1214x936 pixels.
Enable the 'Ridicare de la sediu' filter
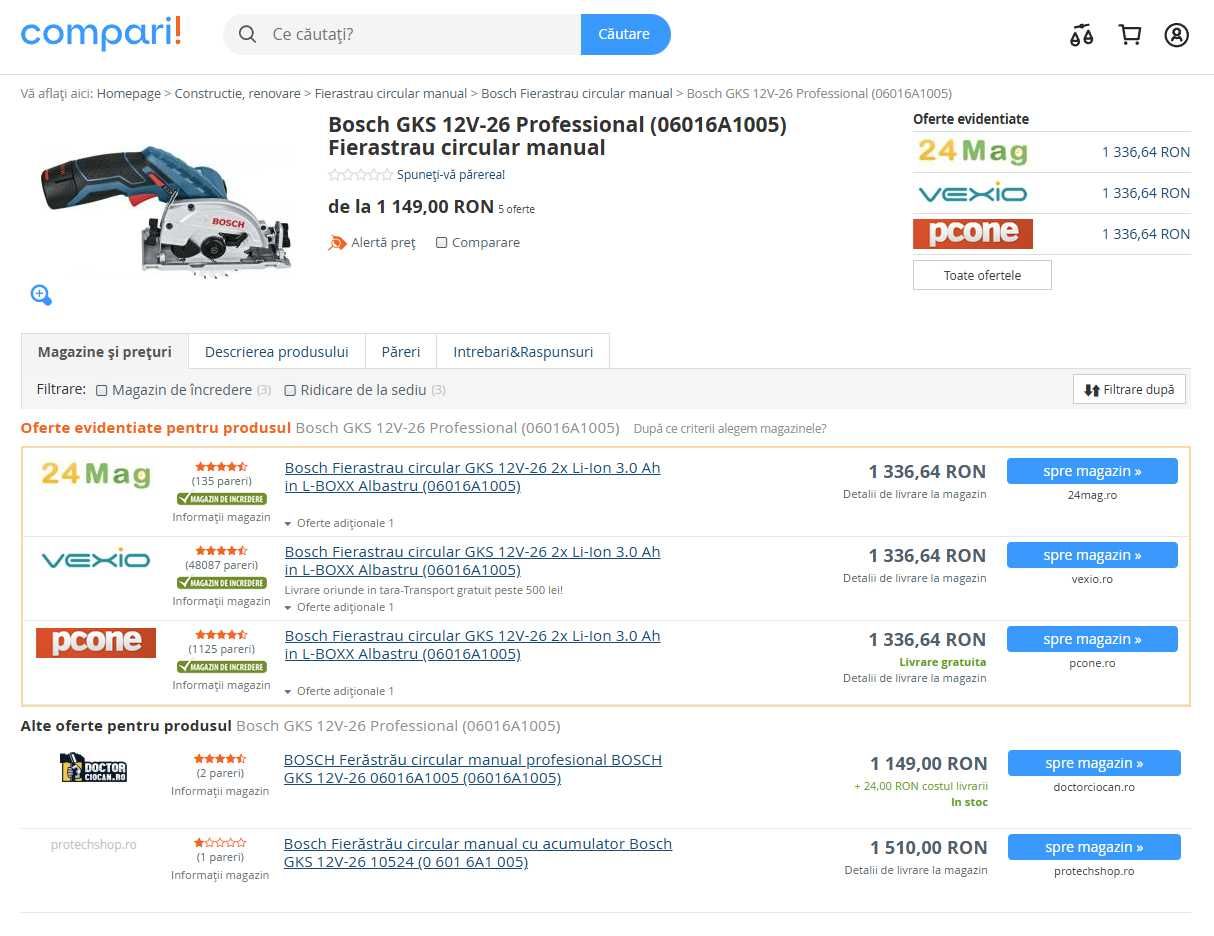[290, 391]
